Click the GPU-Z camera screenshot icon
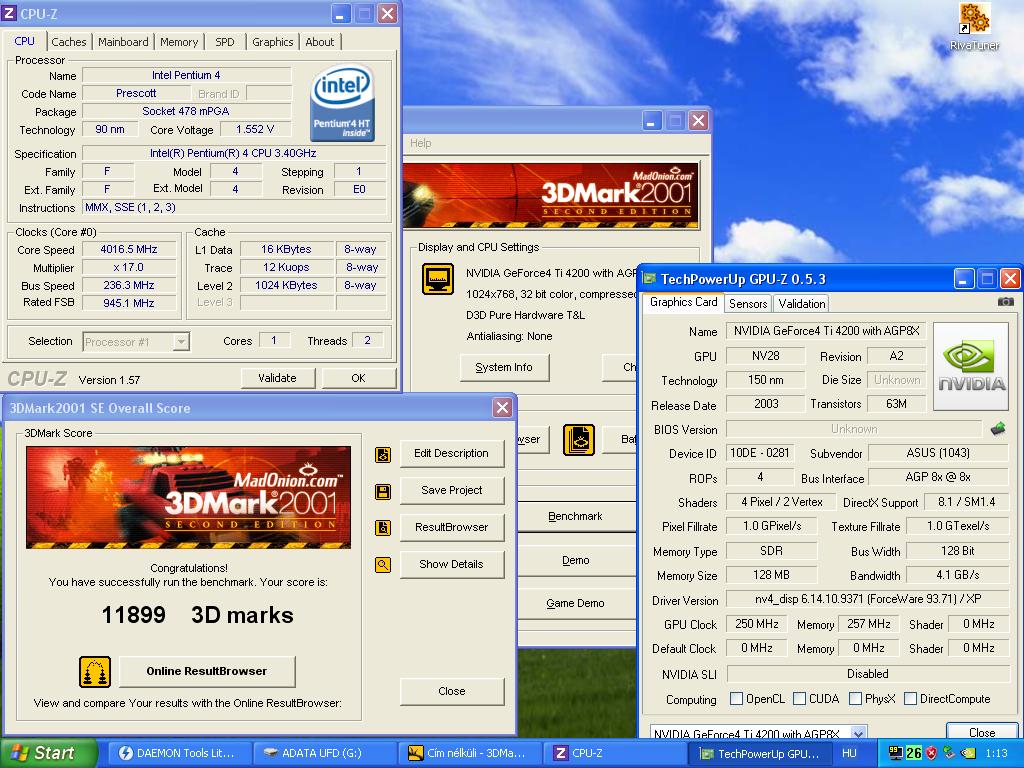 (x=1005, y=302)
